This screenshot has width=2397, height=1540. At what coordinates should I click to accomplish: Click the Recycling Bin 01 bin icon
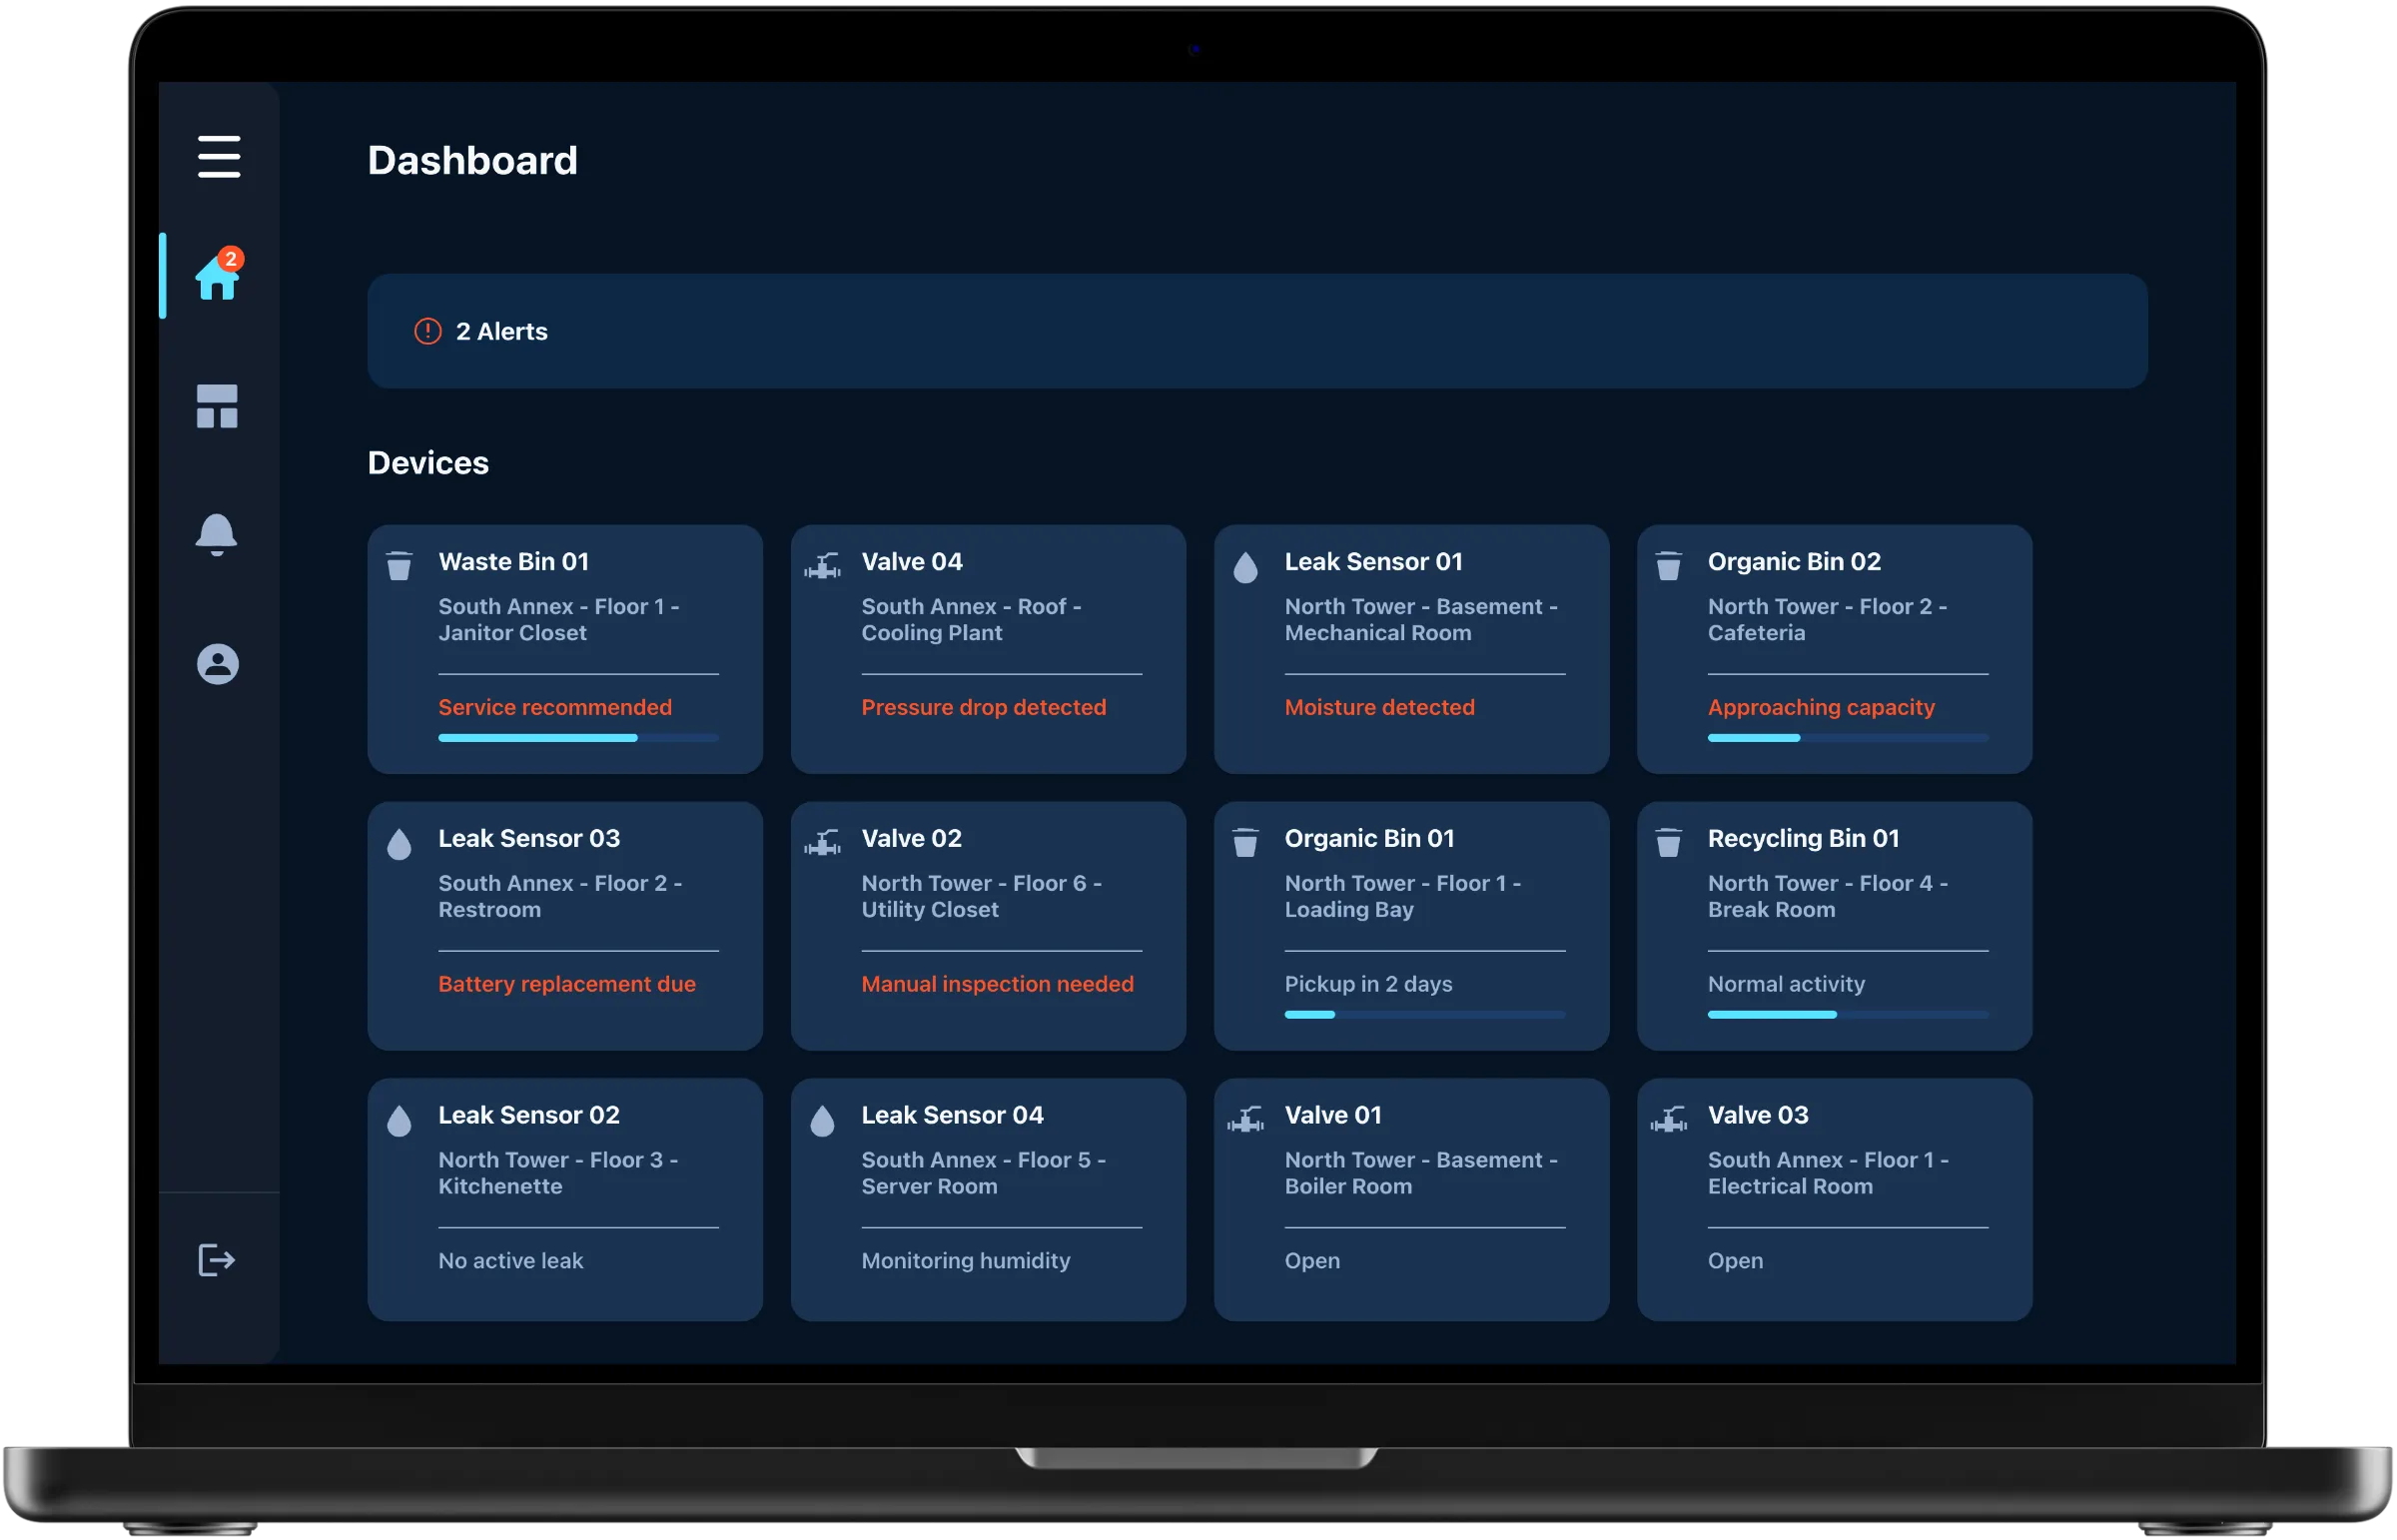point(1669,843)
